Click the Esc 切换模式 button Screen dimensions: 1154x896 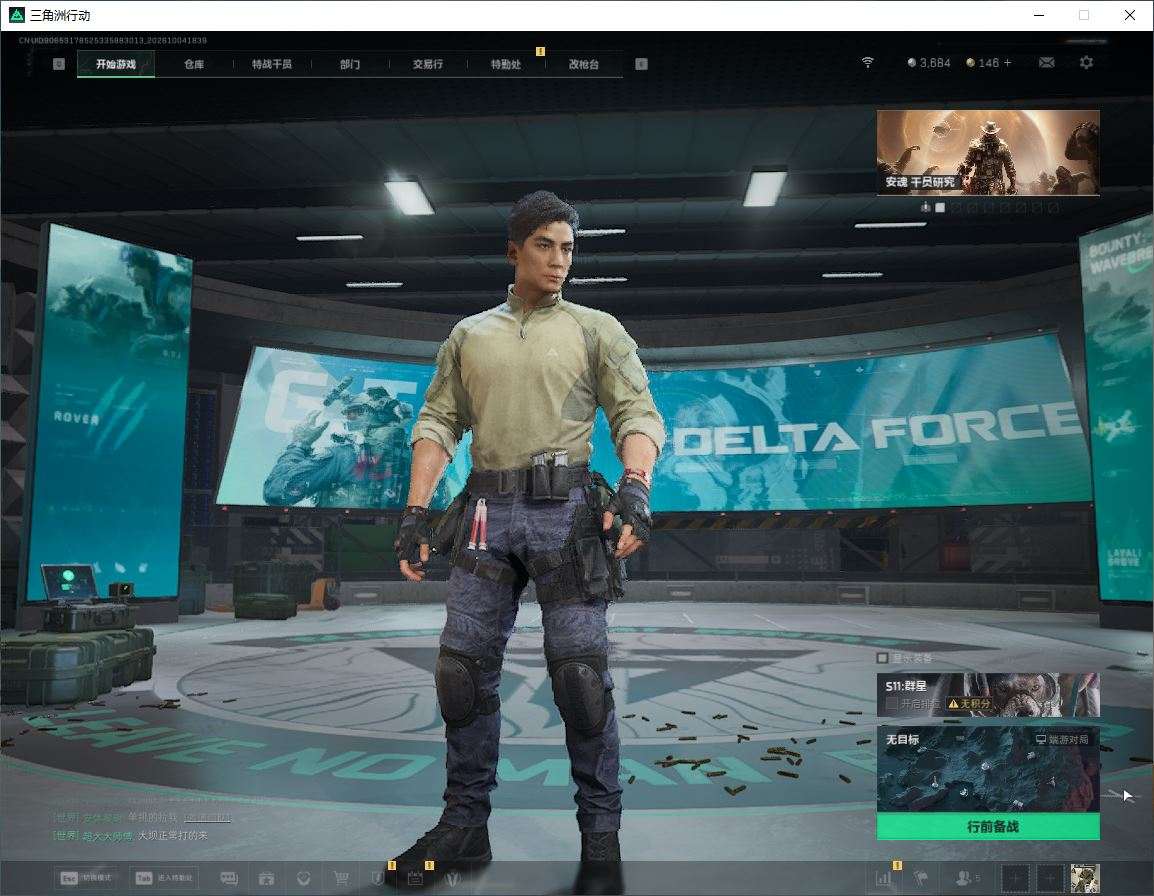(x=88, y=878)
